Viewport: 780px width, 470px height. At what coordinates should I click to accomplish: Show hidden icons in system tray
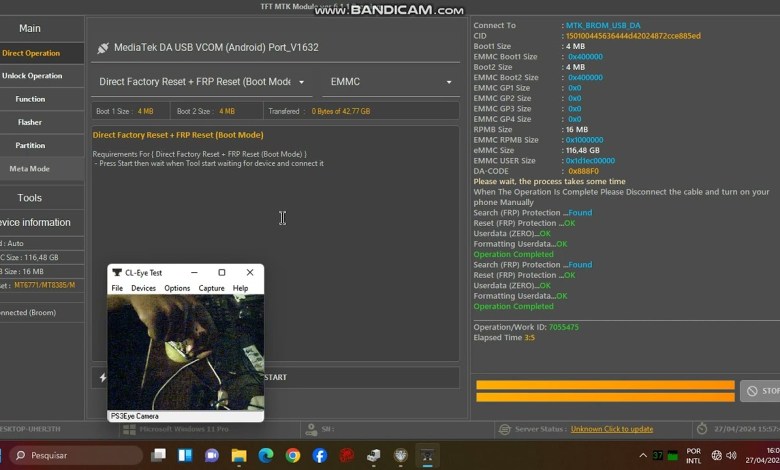click(643, 456)
